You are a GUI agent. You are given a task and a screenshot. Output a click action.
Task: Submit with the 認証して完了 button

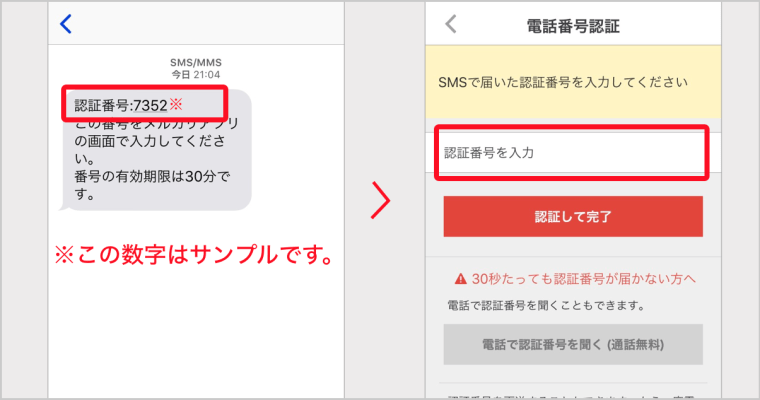click(573, 216)
